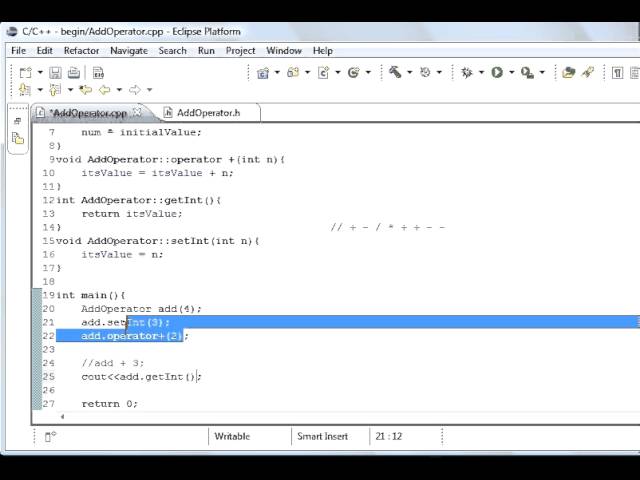Open the Refactor menu
640x480 pixels.
[81, 51]
